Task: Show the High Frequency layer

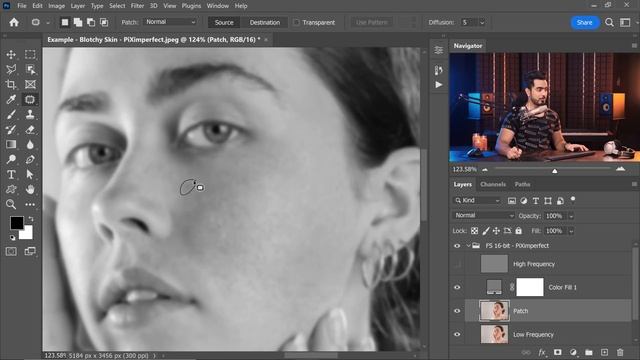Action: (457, 264)
